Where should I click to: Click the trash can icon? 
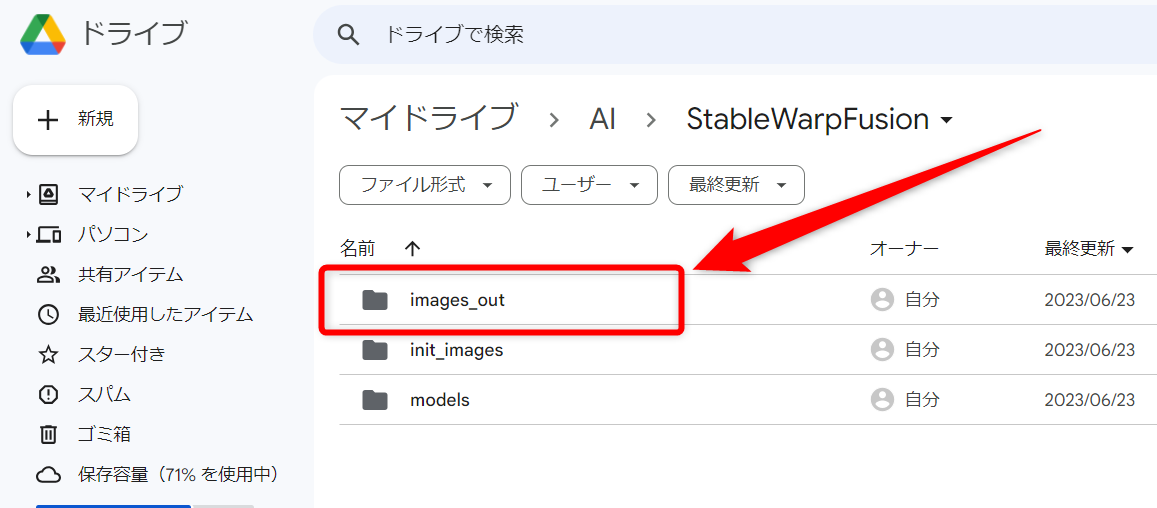pyautogui.click(x=48, y=433)
